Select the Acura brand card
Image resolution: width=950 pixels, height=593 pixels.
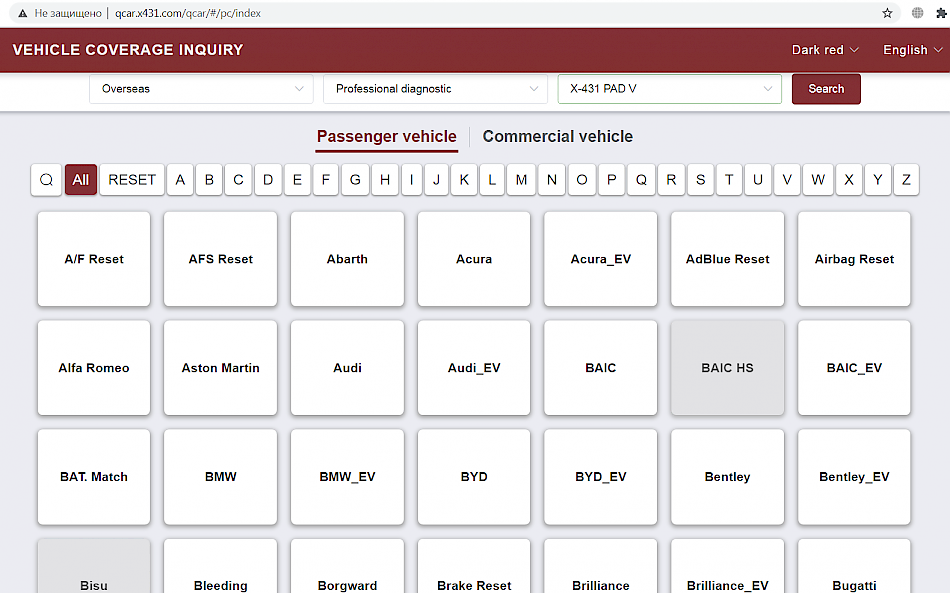474,259
